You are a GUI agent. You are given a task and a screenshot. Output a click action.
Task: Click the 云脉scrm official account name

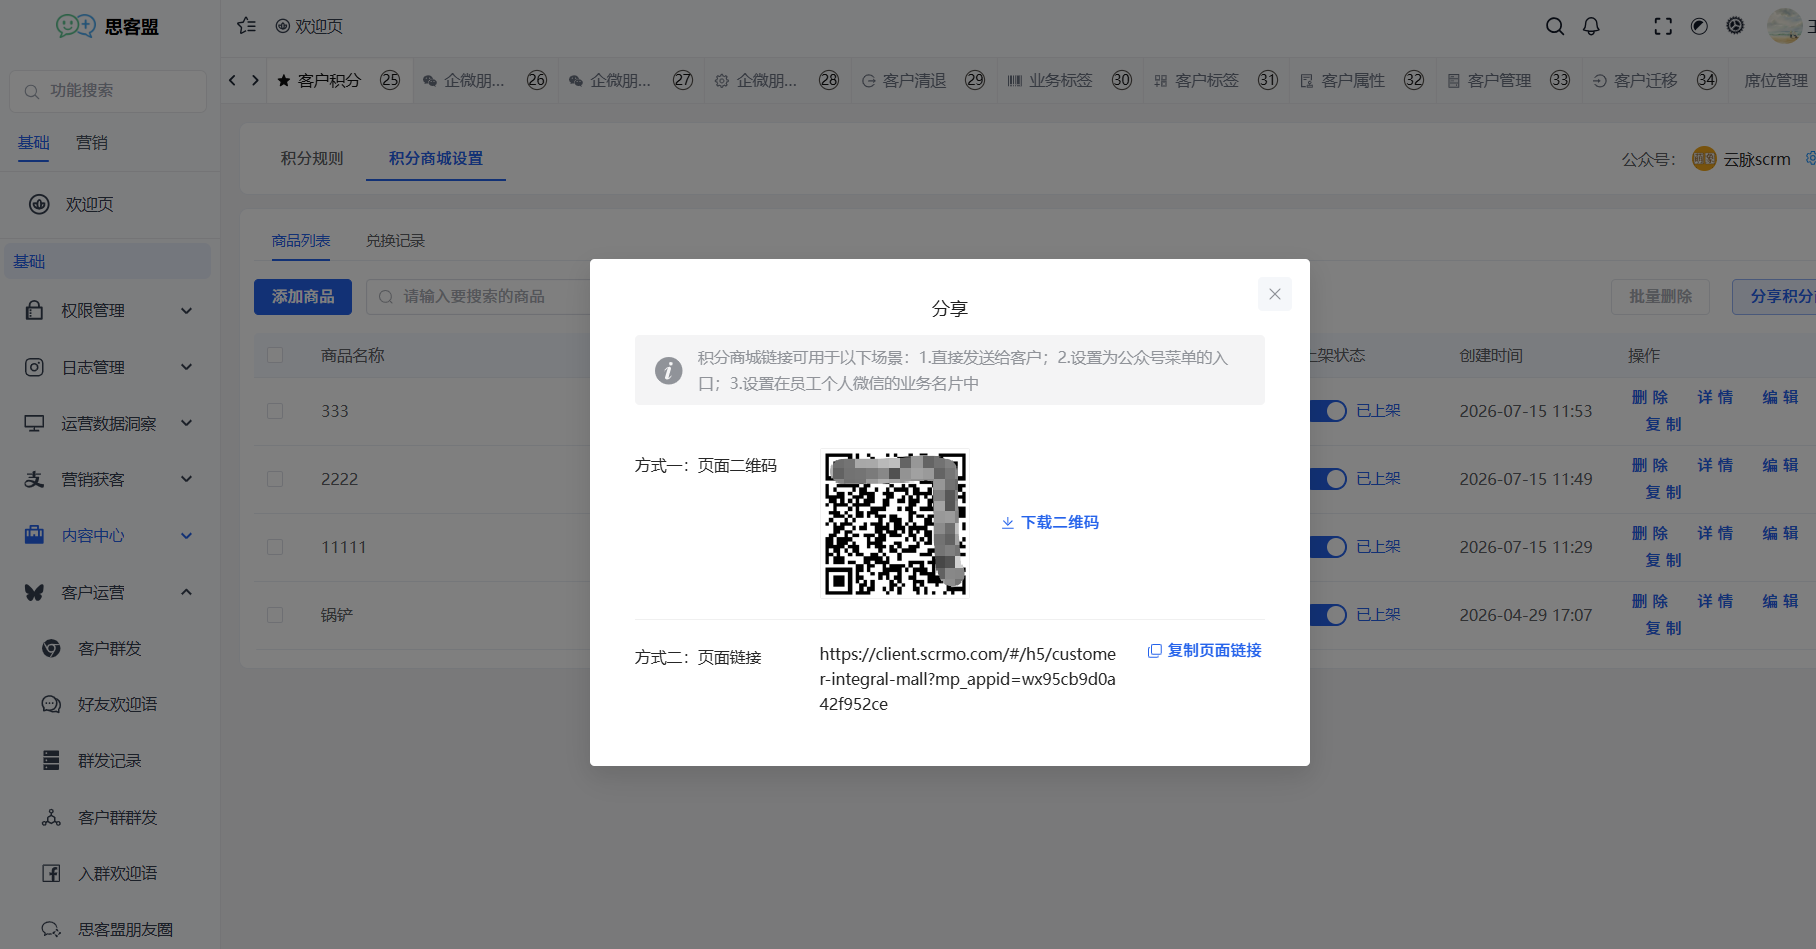(1757, 159)
